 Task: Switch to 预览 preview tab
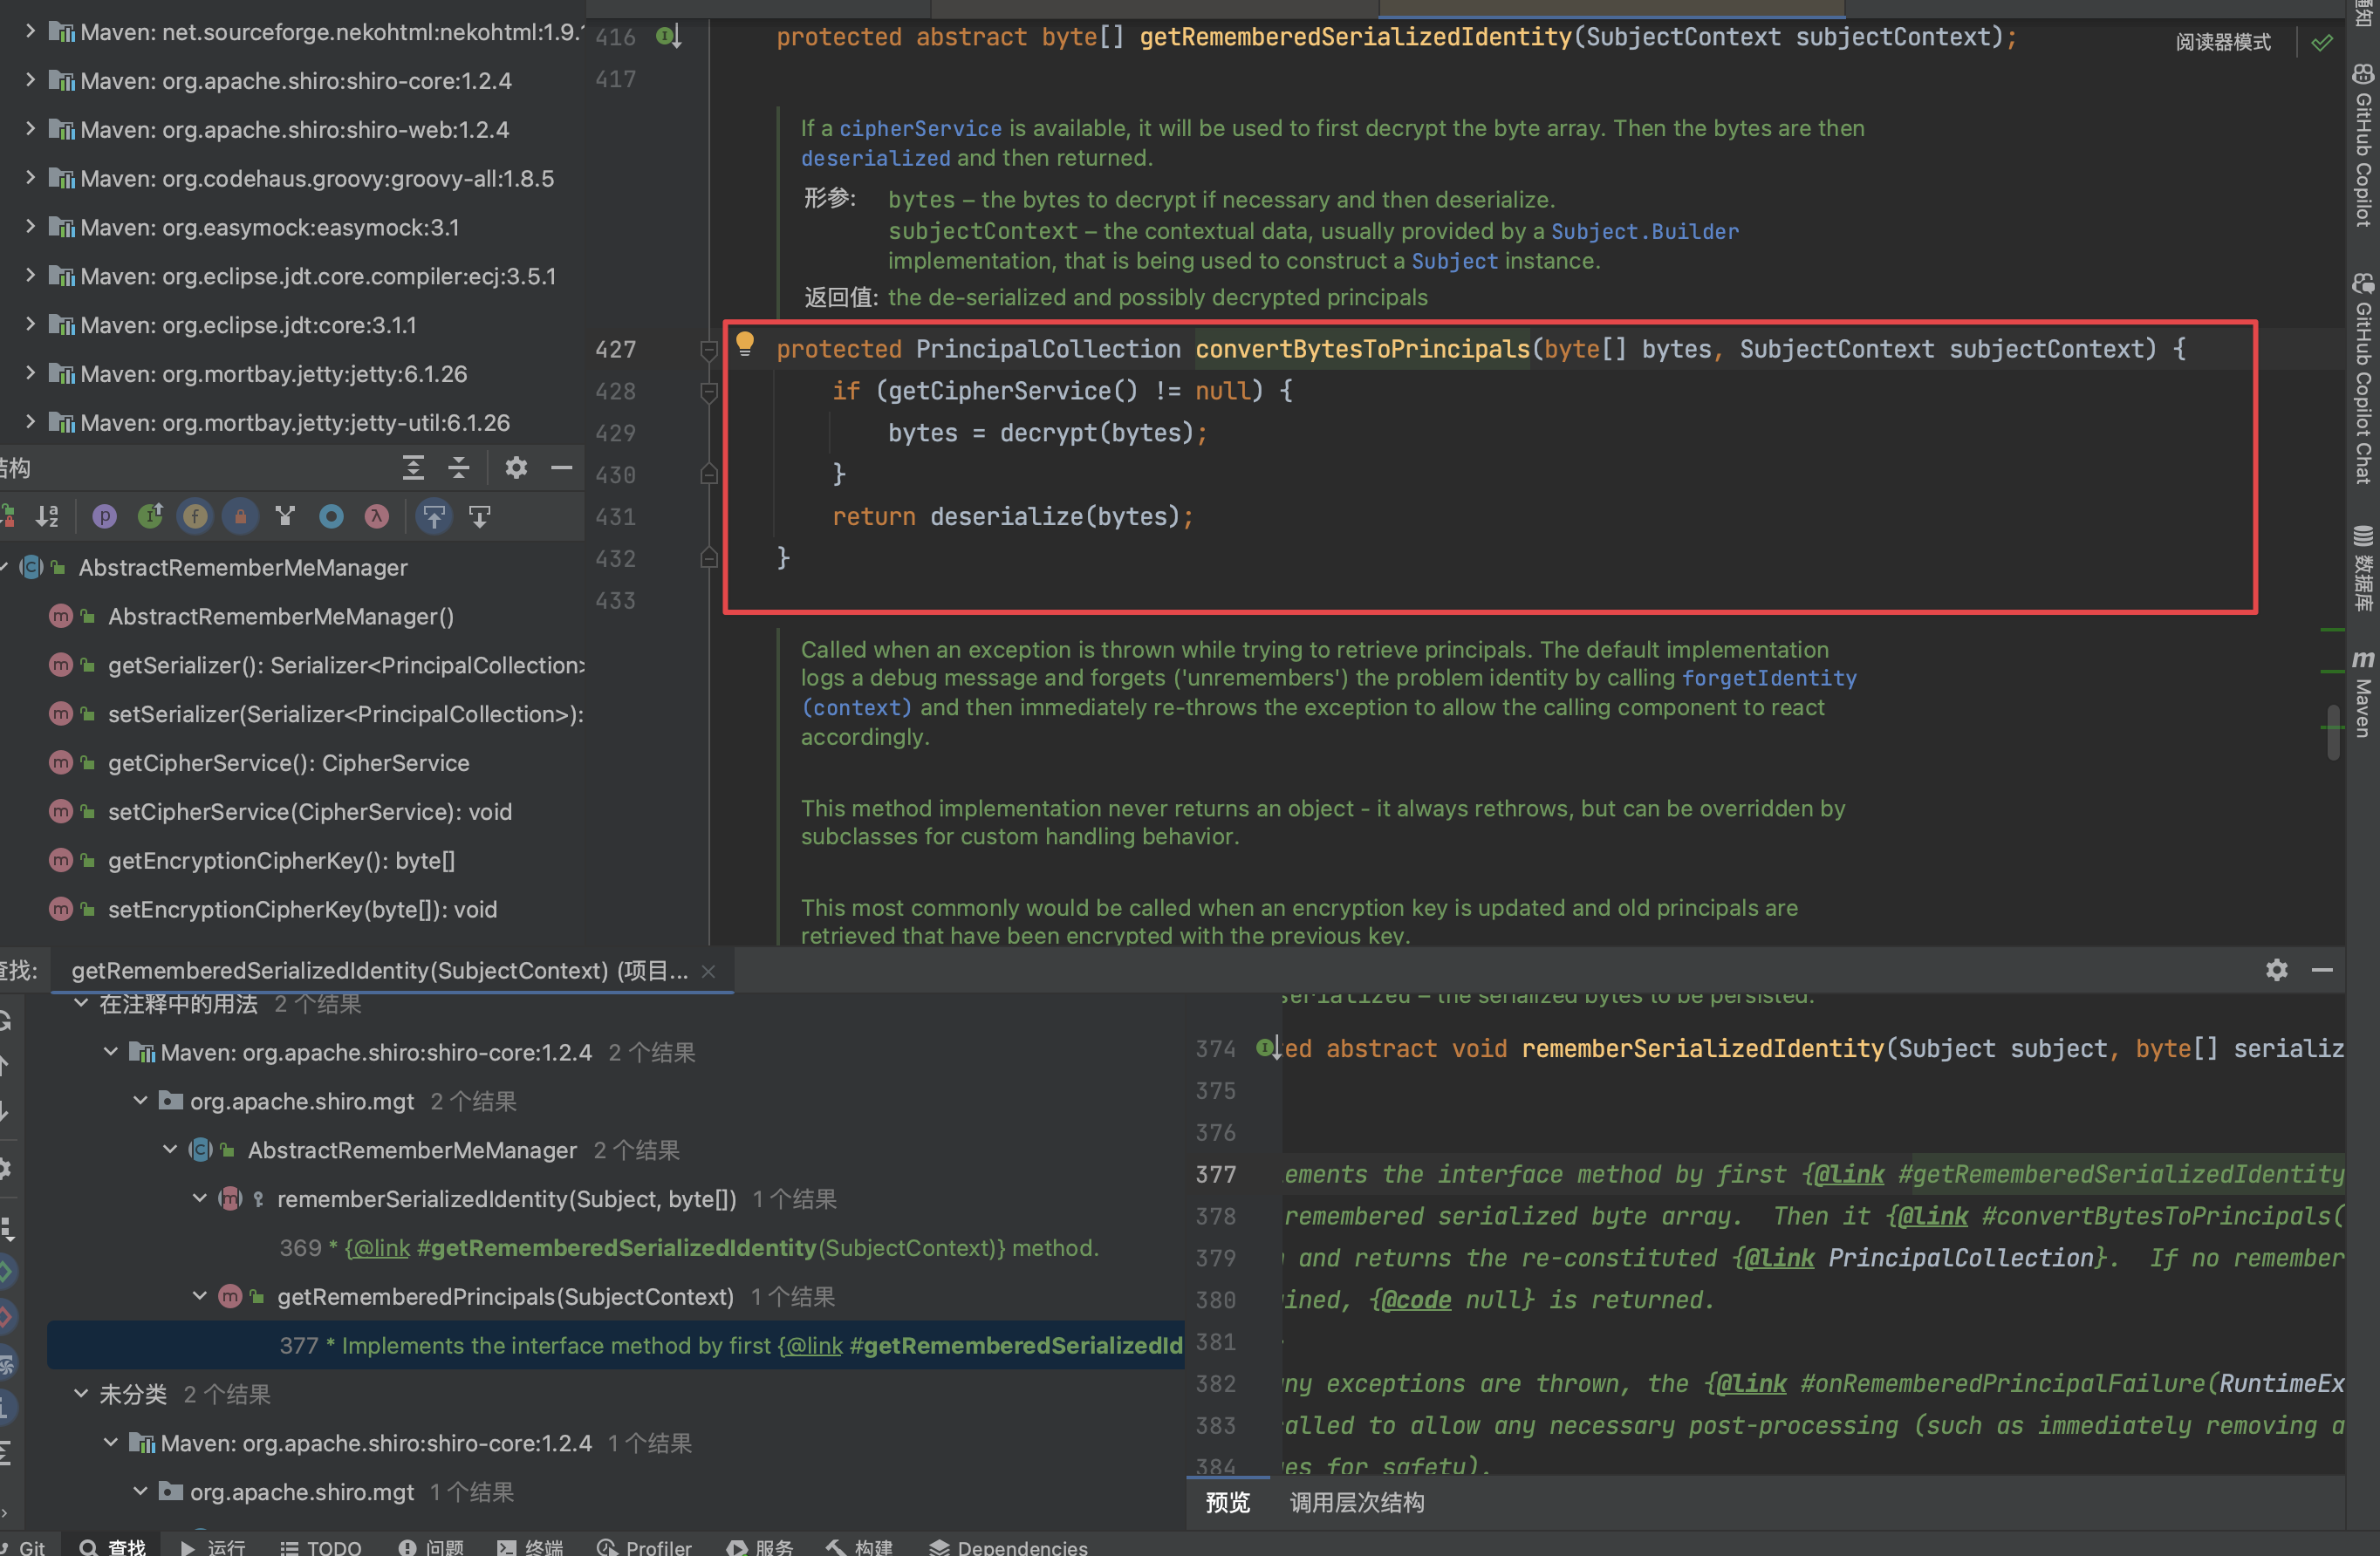point(1227,1502)
